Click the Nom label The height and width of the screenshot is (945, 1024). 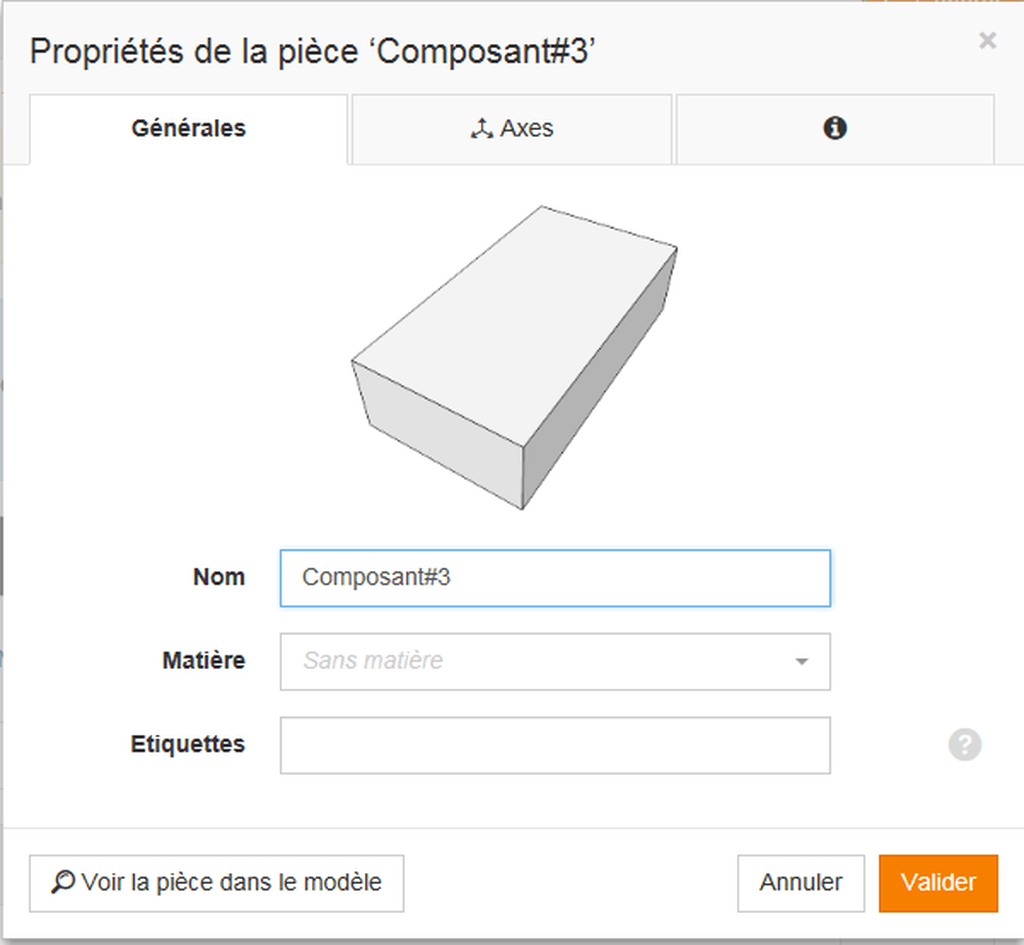(x=219, y=577)
